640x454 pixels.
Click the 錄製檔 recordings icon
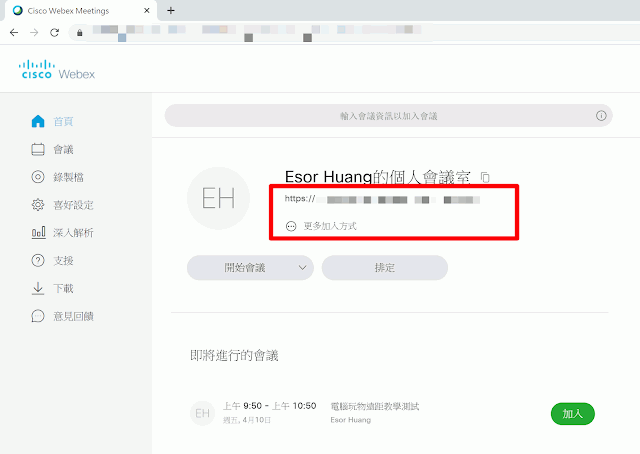(38, 177)
